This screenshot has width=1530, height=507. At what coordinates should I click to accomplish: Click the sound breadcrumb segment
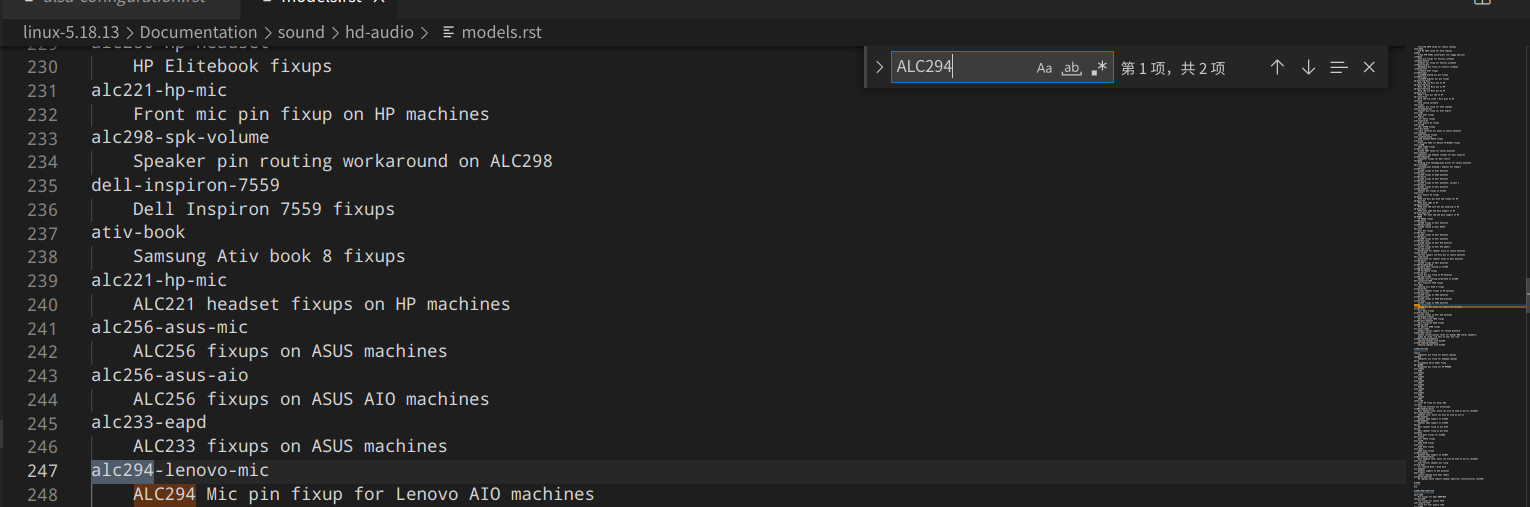tap(301, 32)
